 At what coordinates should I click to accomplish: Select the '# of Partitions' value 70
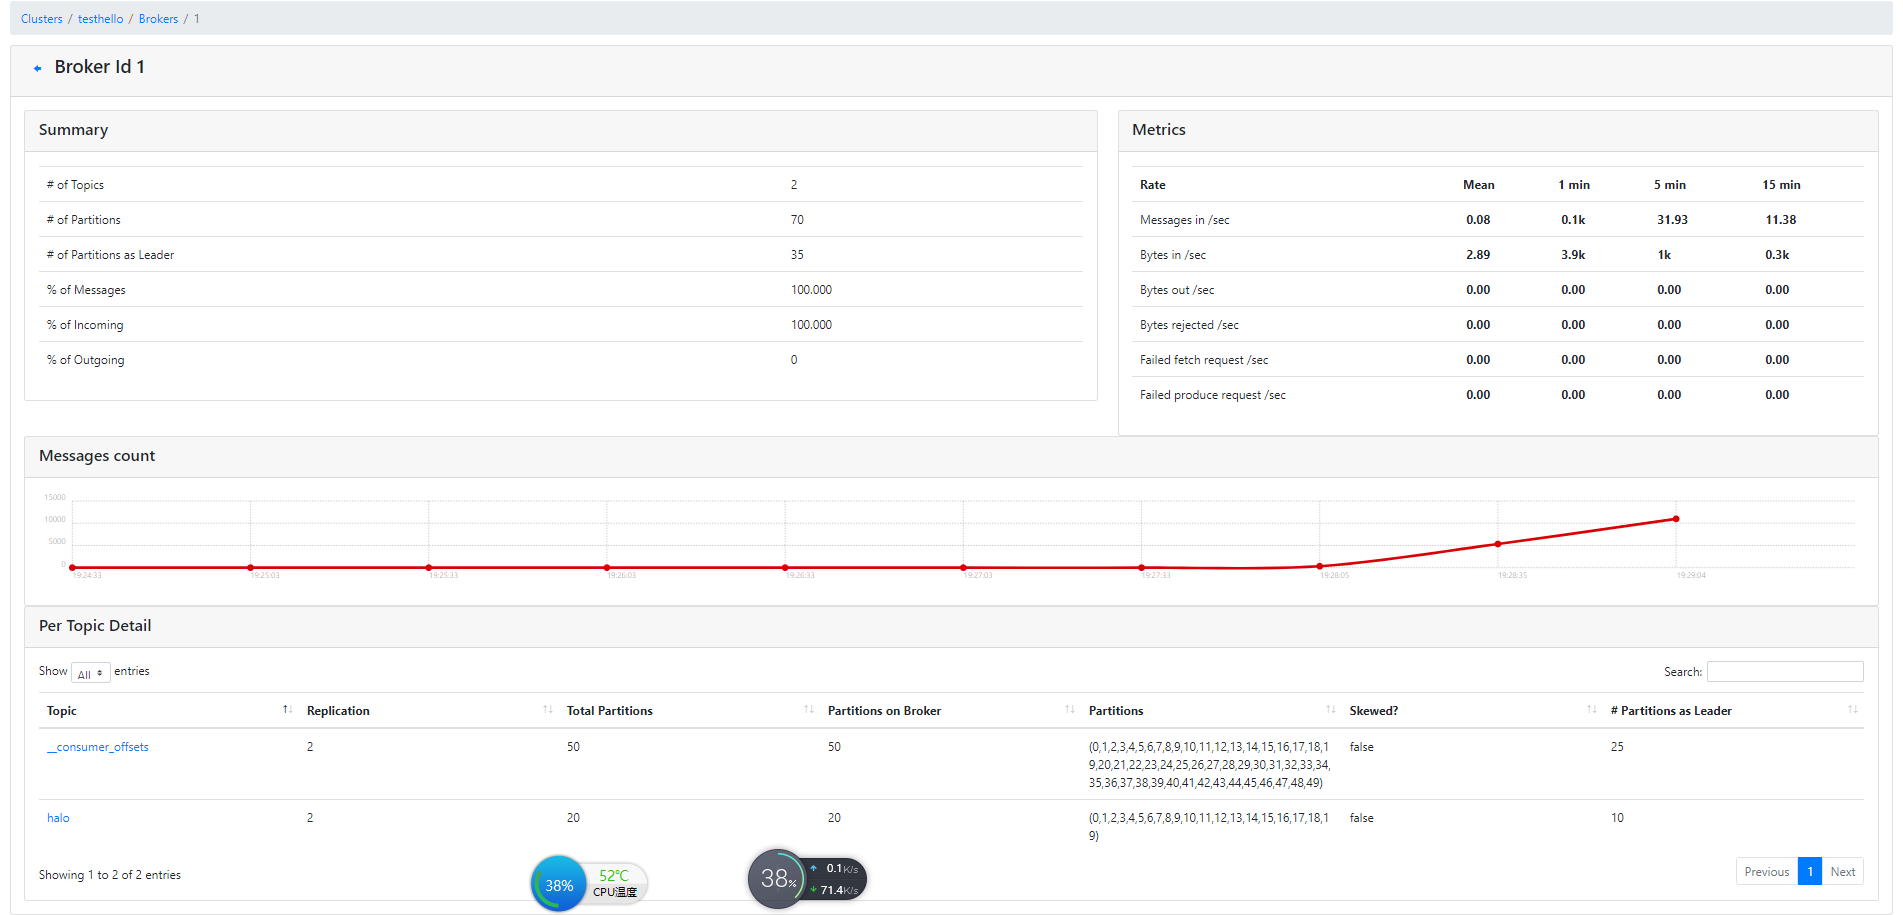(x=797, y=220)
